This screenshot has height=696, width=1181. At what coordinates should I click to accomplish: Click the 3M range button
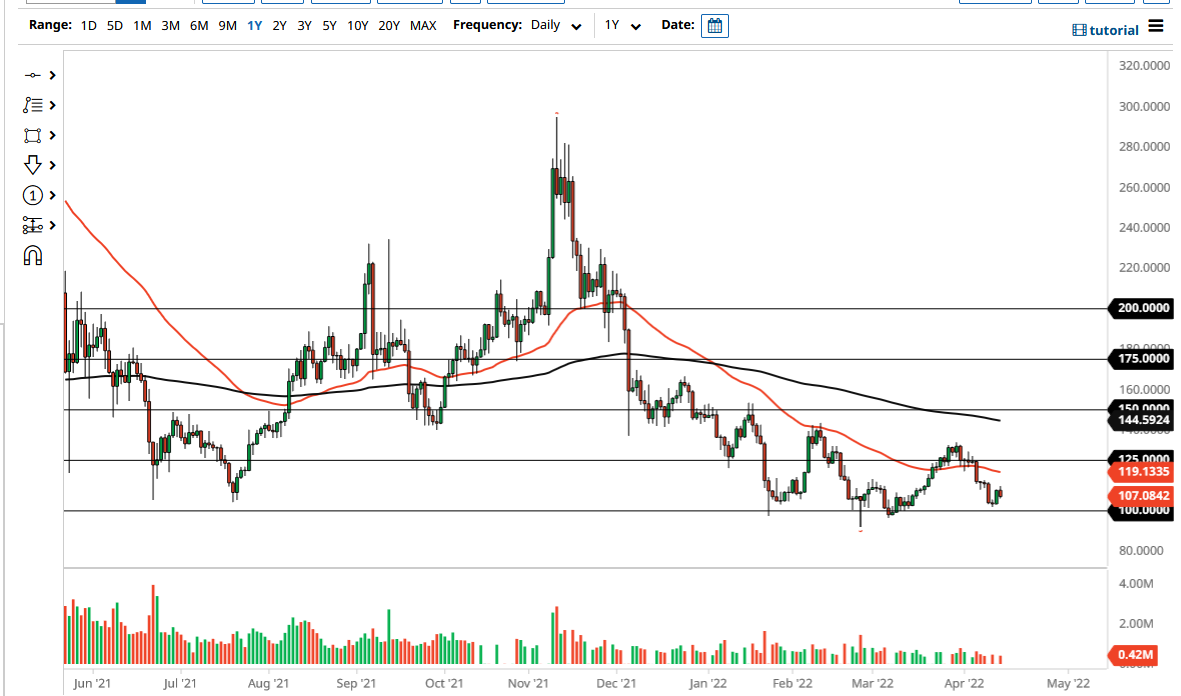[170, 25]
